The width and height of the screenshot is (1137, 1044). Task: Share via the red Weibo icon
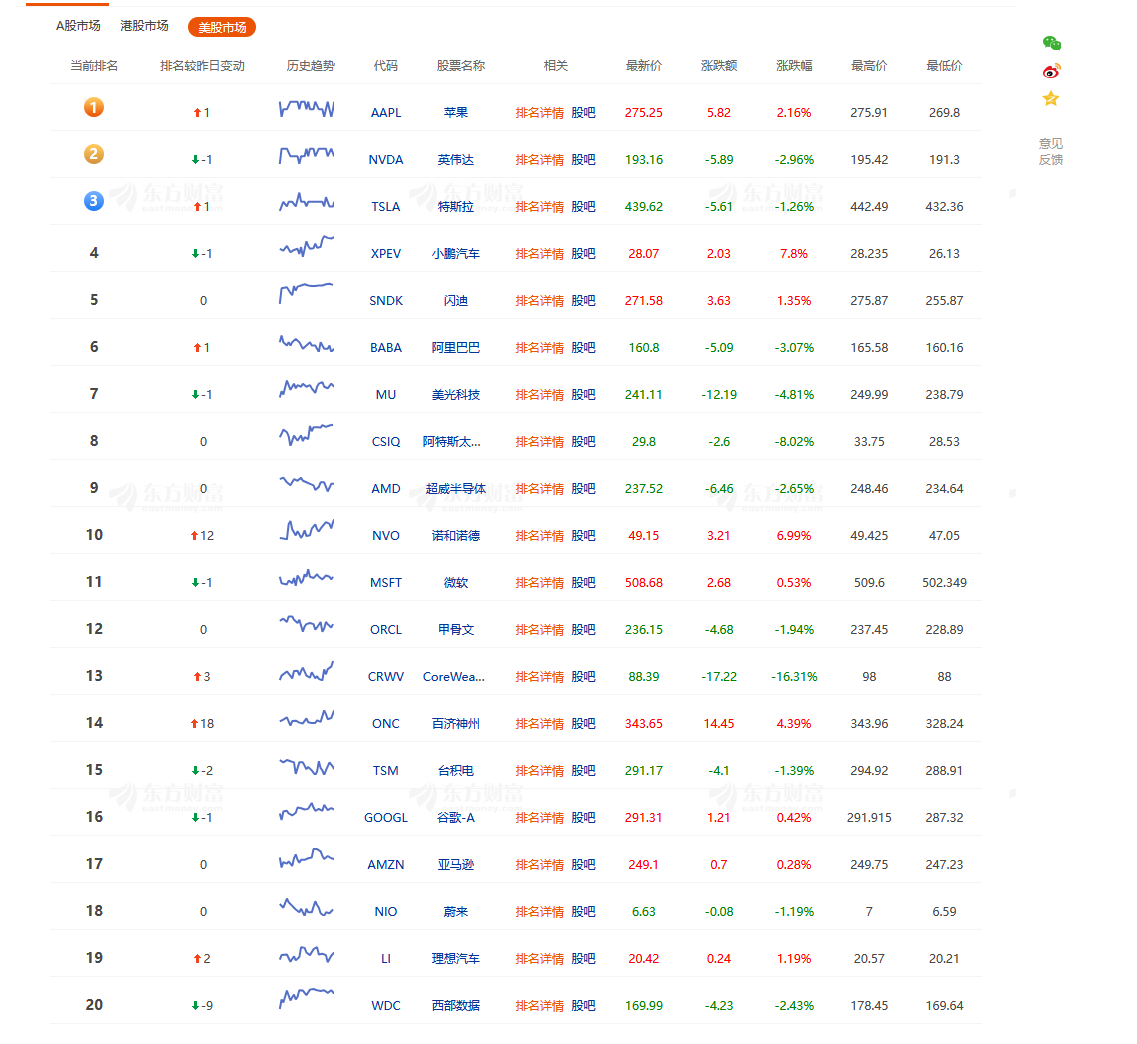click(1051, 71)
